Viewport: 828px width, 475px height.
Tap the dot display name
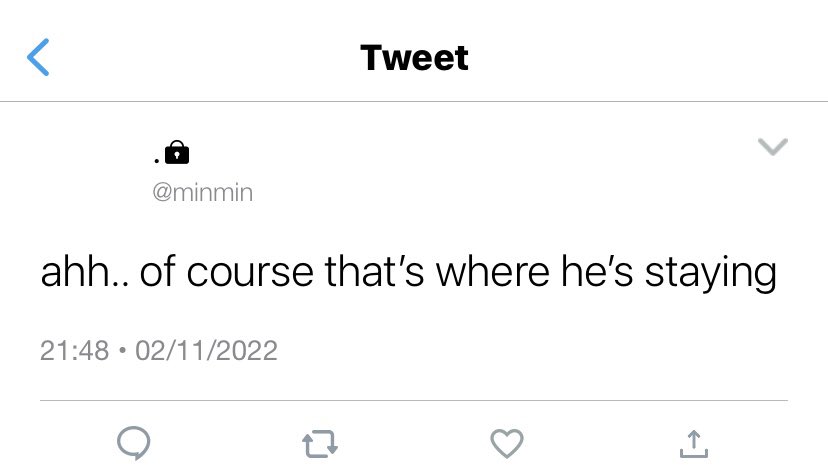click(157, 160)
